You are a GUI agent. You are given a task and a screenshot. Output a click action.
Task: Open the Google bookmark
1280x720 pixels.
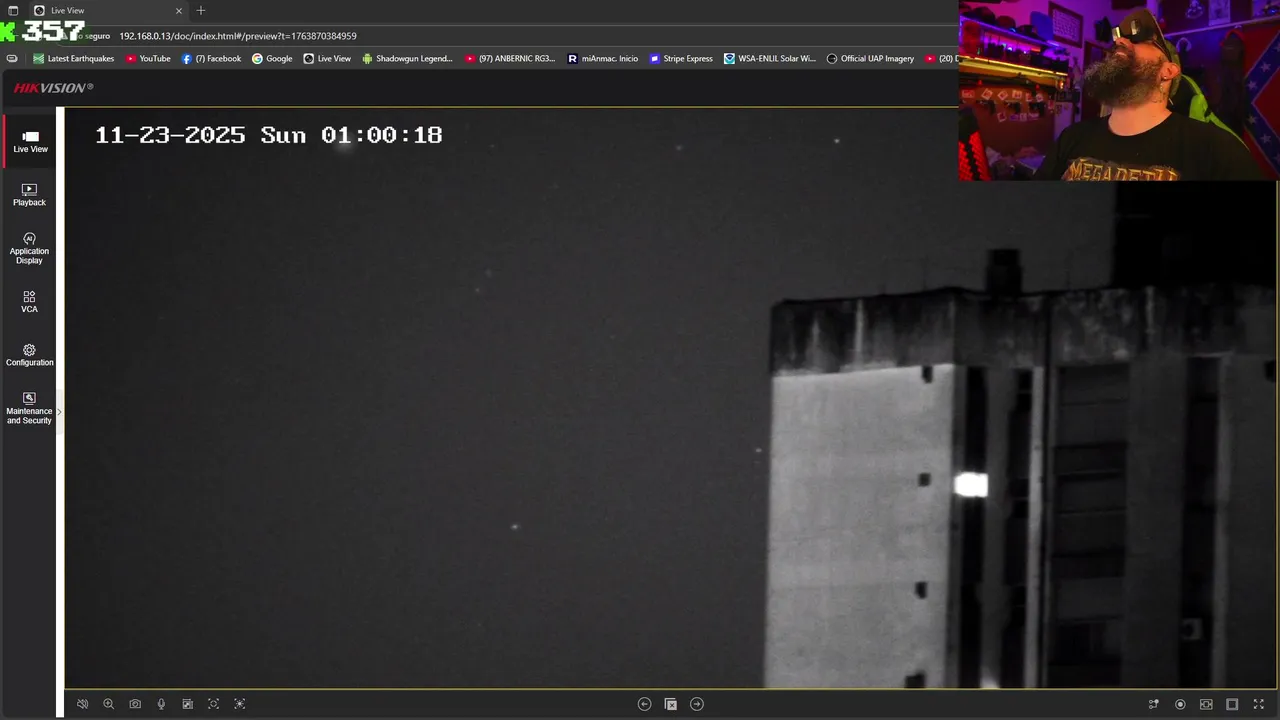272,58
